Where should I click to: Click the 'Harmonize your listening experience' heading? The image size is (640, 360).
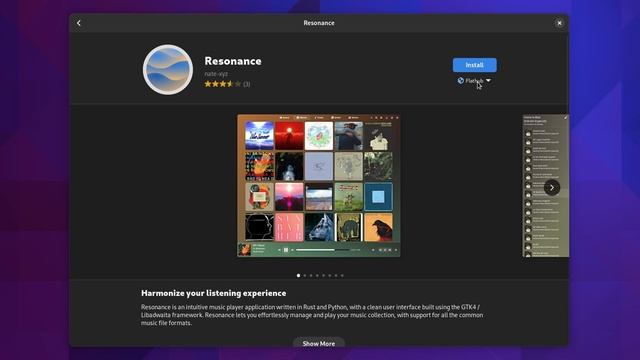click(213, 293)
